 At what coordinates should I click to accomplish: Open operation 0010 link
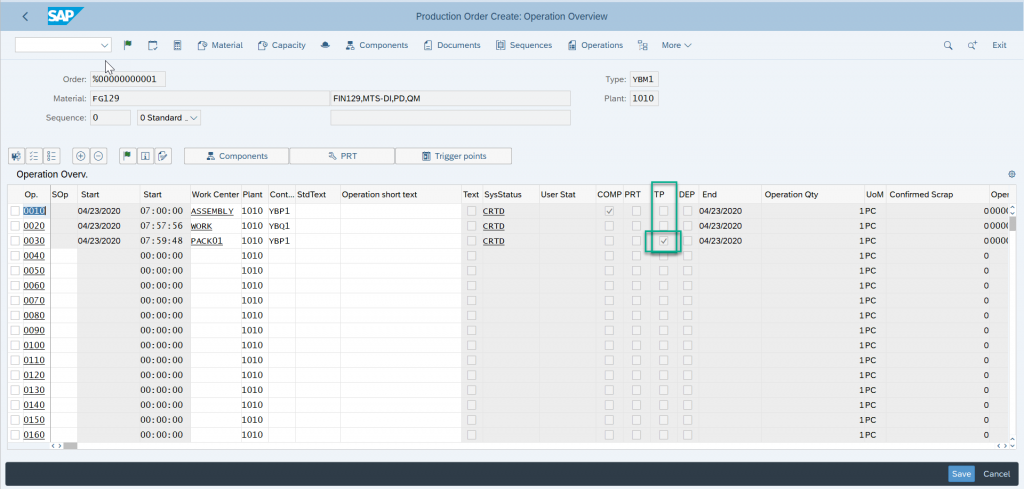[x=35, y=211]
